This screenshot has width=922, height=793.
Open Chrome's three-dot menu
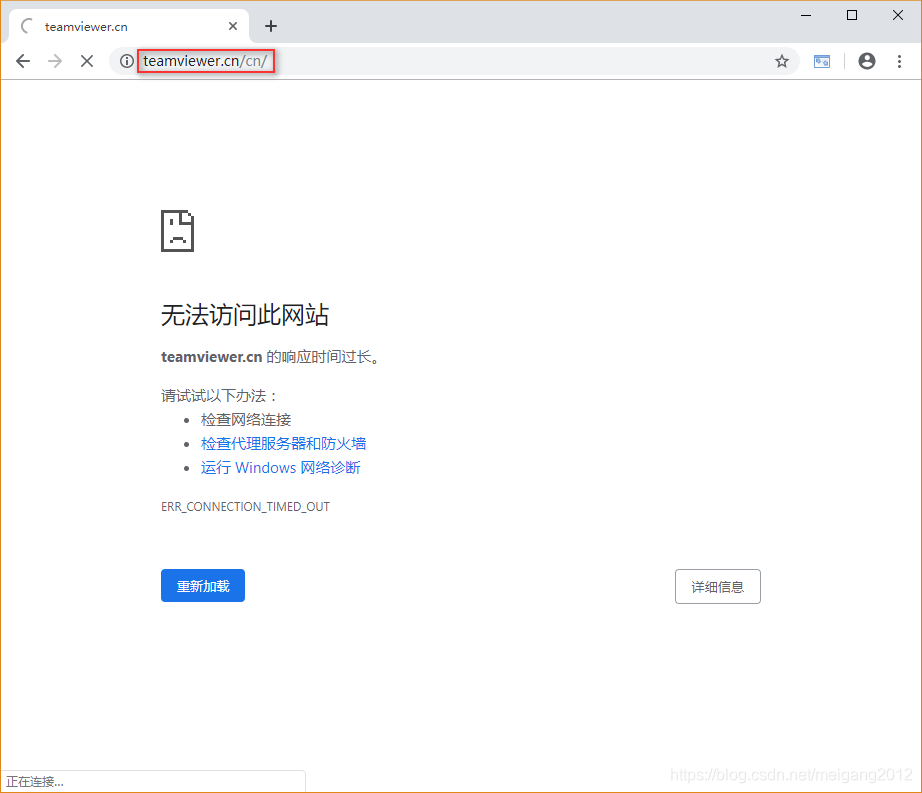point(899,61)
